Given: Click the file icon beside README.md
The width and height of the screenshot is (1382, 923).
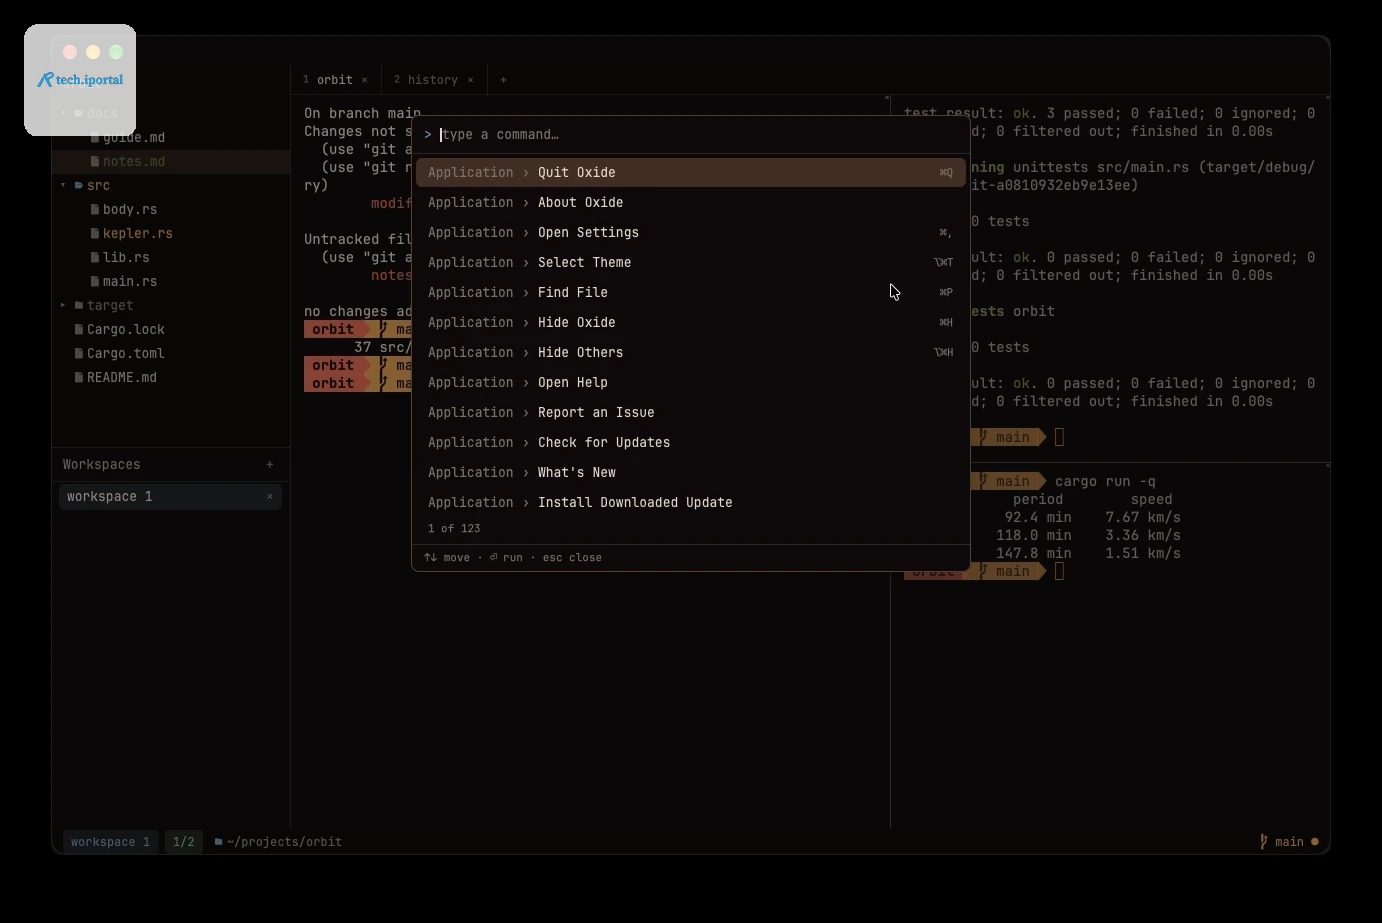Looking at the screenshot, I should pyautogui.click(x=79, y=378).
